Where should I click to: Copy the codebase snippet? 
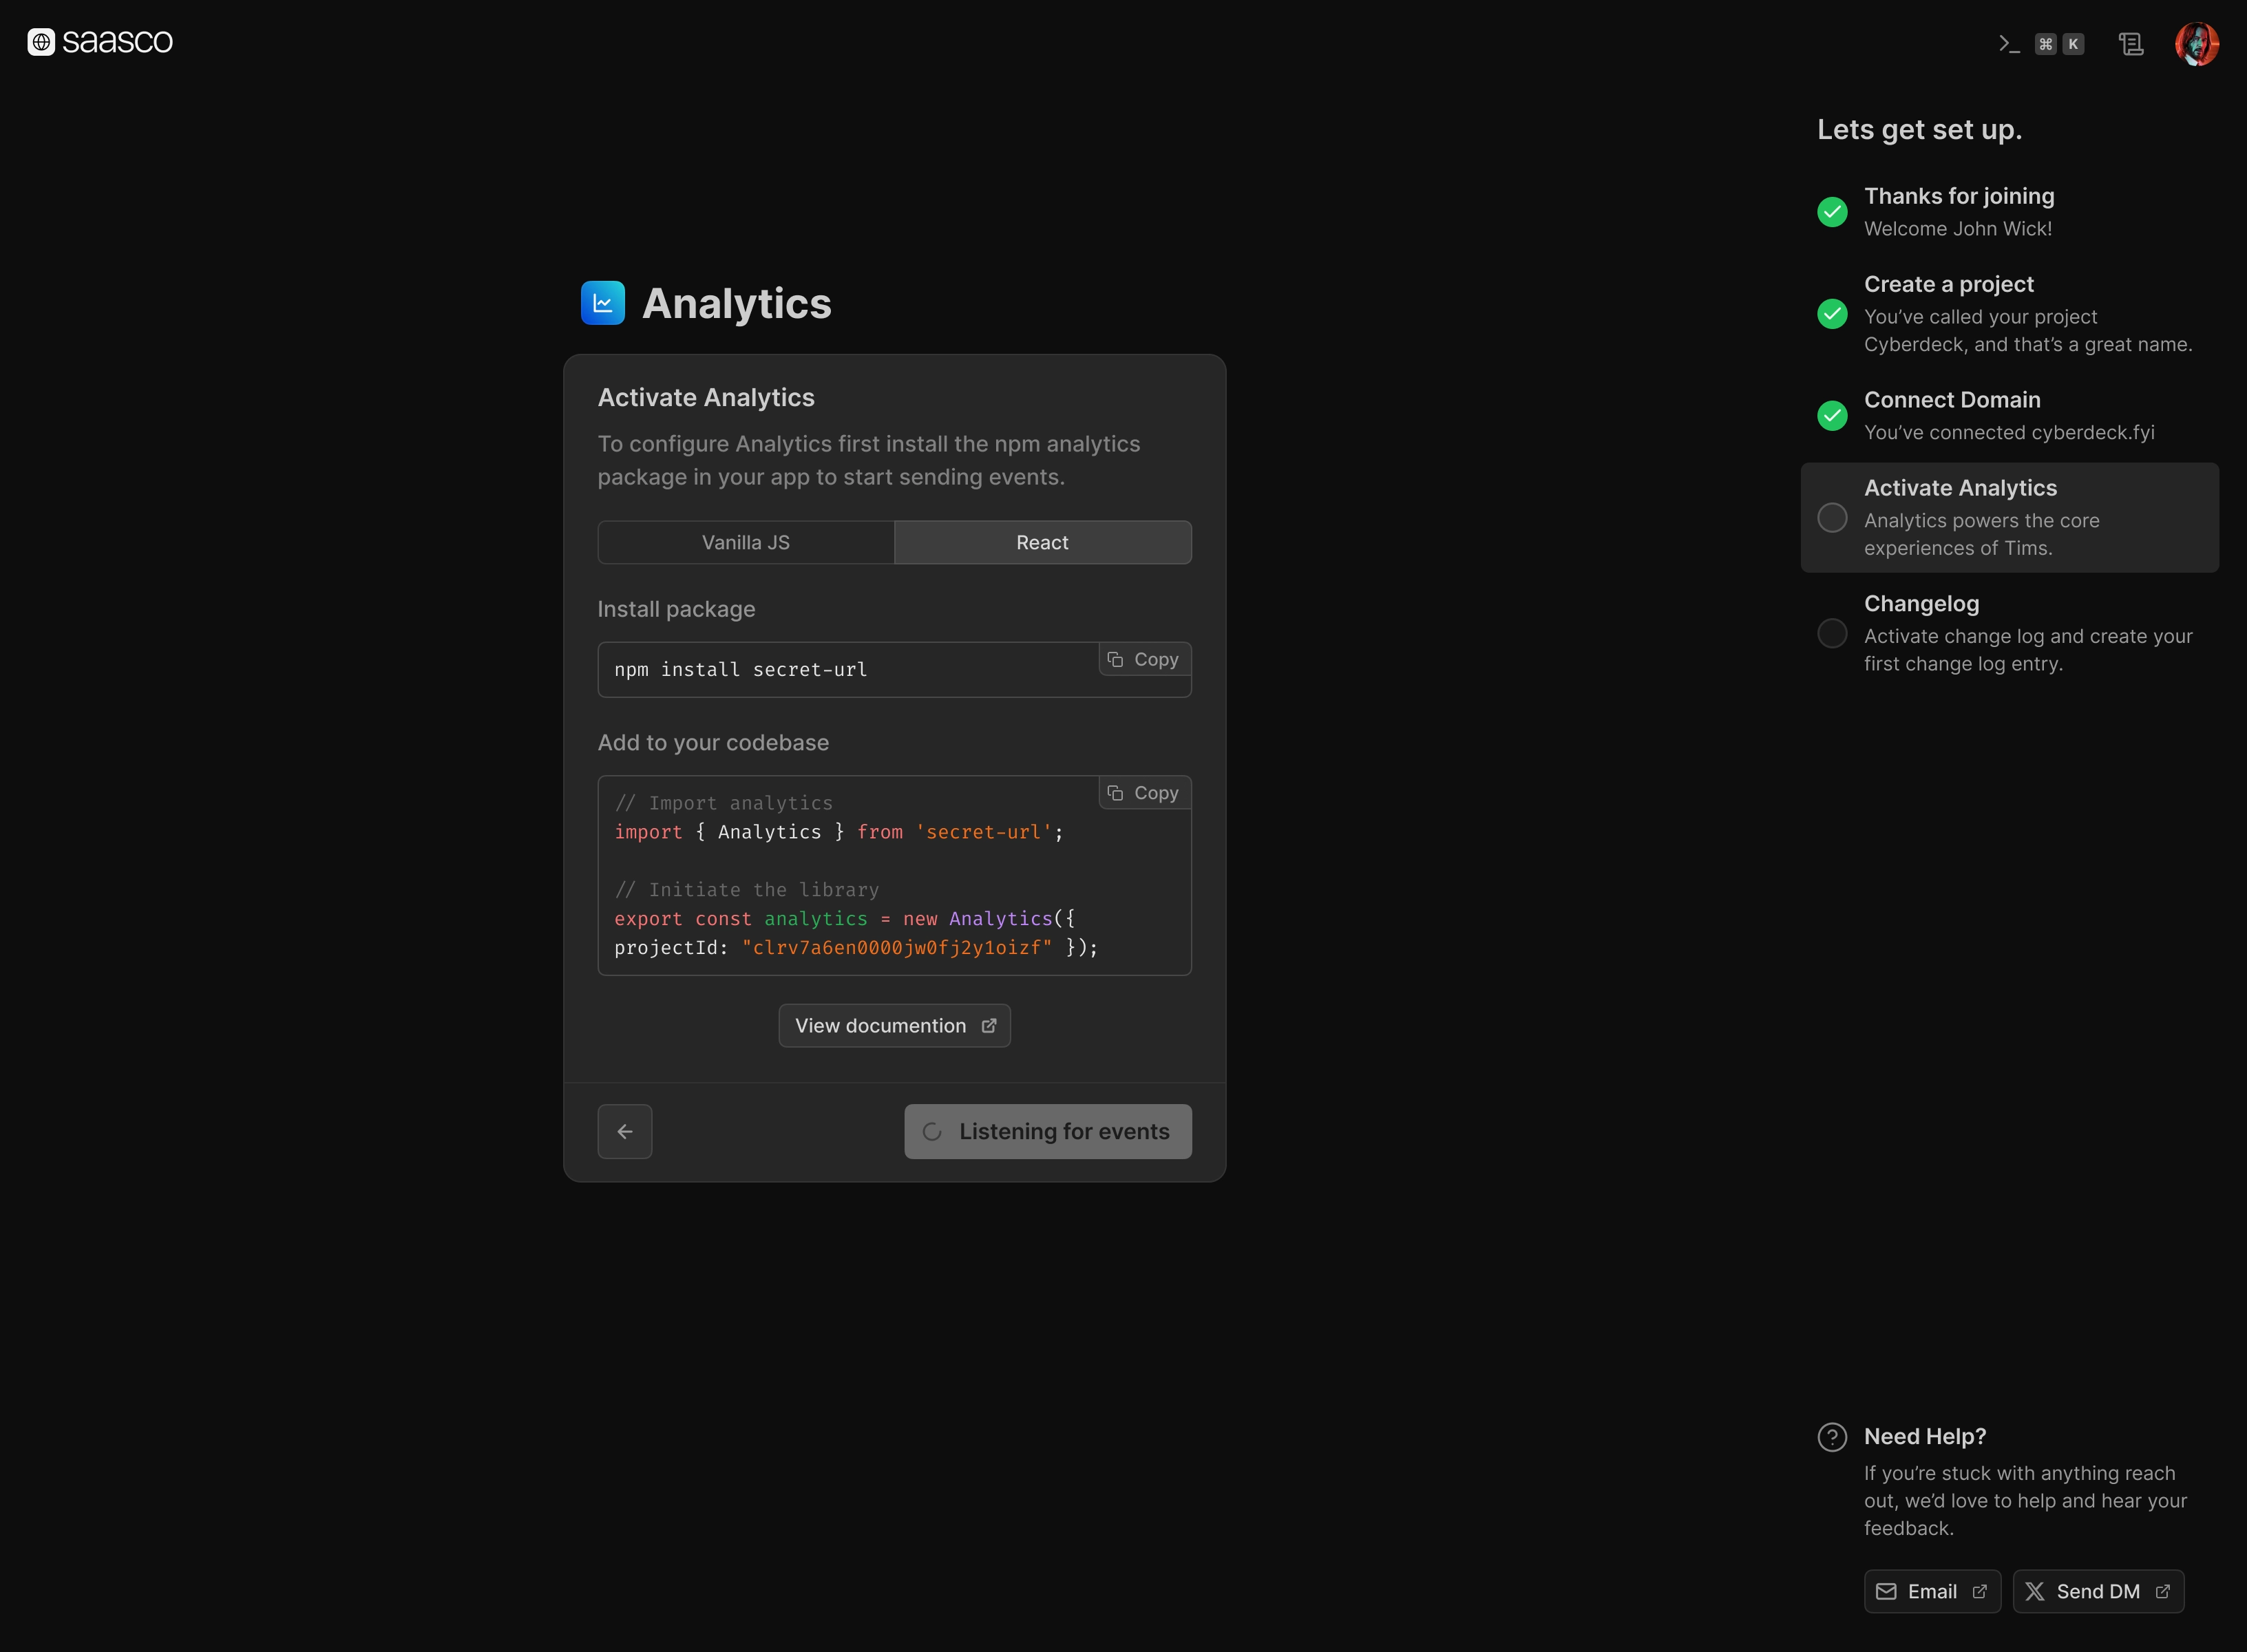(x=1144, y=793)
